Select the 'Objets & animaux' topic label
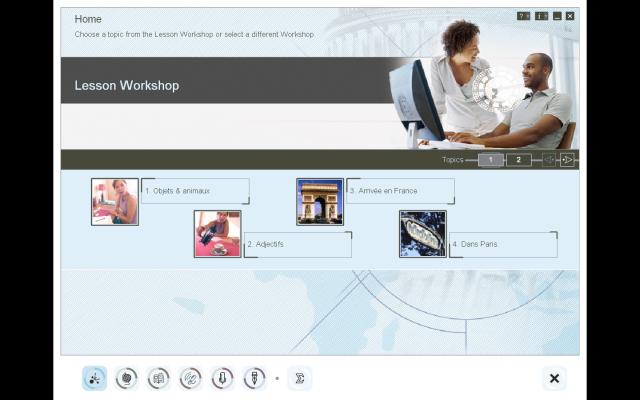The height and width of the screenshot is (400, 640). point(194,191)
